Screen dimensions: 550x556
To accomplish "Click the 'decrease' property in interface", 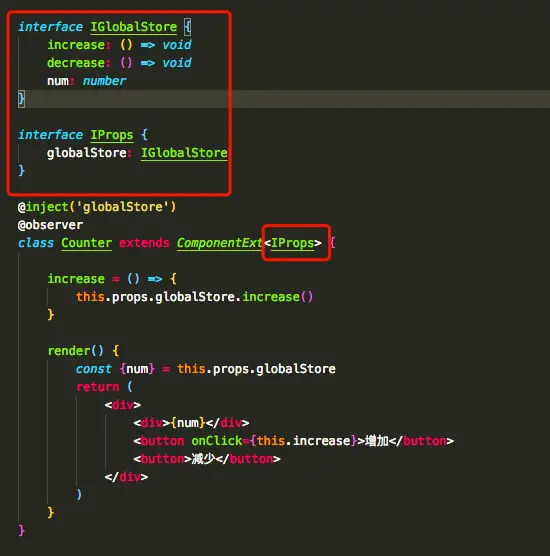I will click(76, 63).
